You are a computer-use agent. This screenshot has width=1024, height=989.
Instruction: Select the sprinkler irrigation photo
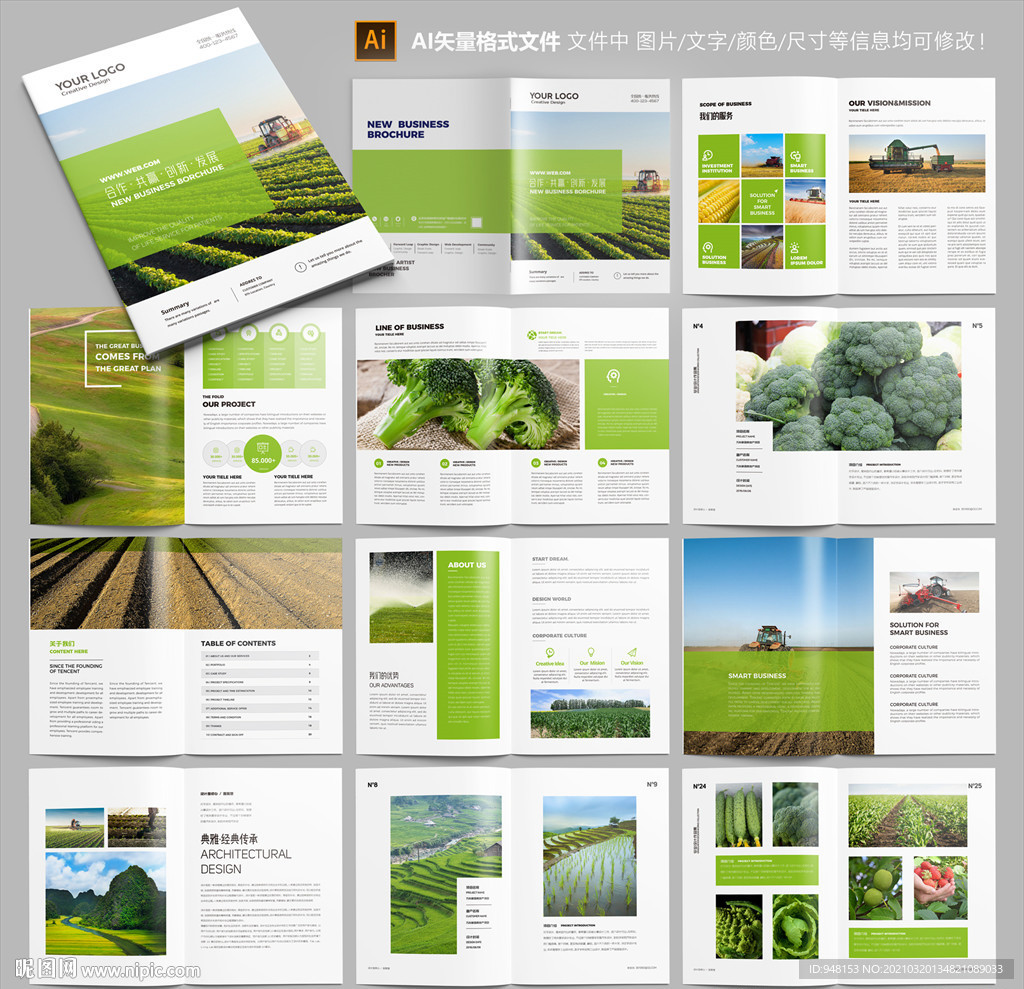point(401,596)
